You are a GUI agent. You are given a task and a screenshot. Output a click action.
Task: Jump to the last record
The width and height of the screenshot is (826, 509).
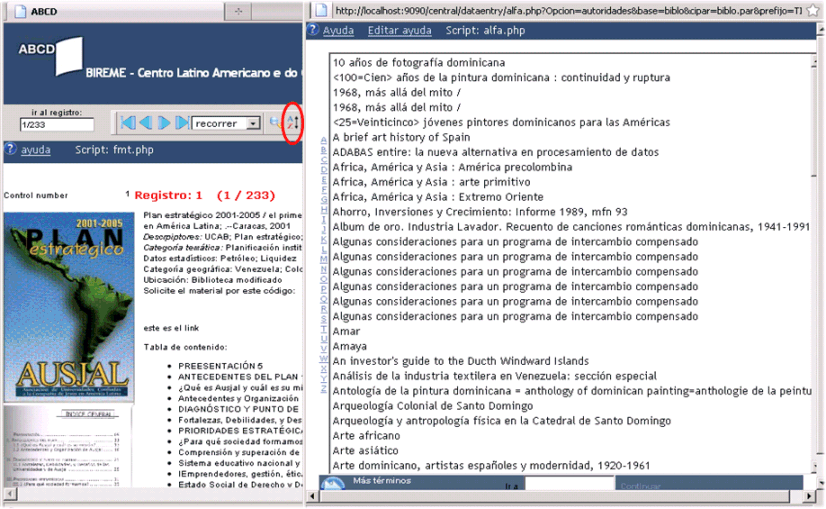(182, 123)
